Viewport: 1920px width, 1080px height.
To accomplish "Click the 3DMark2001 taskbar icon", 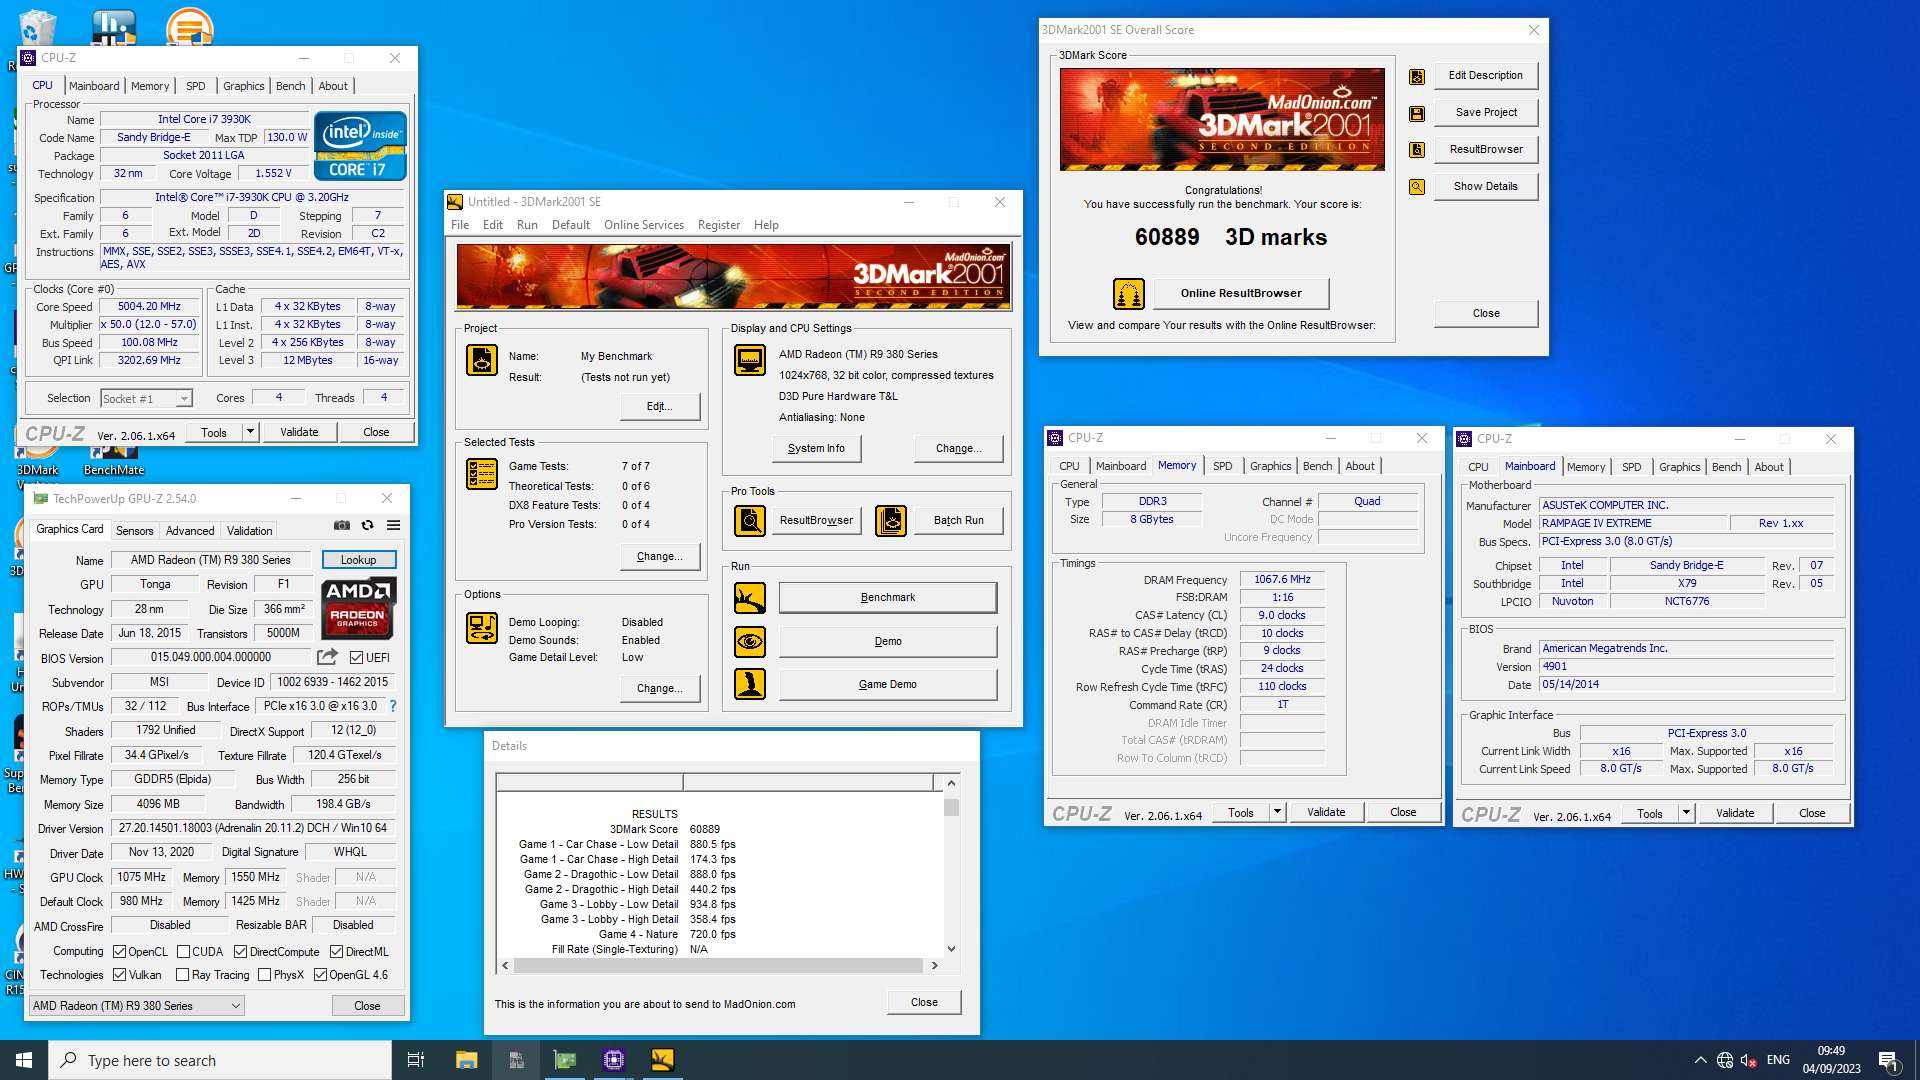I will point(662,1060).
